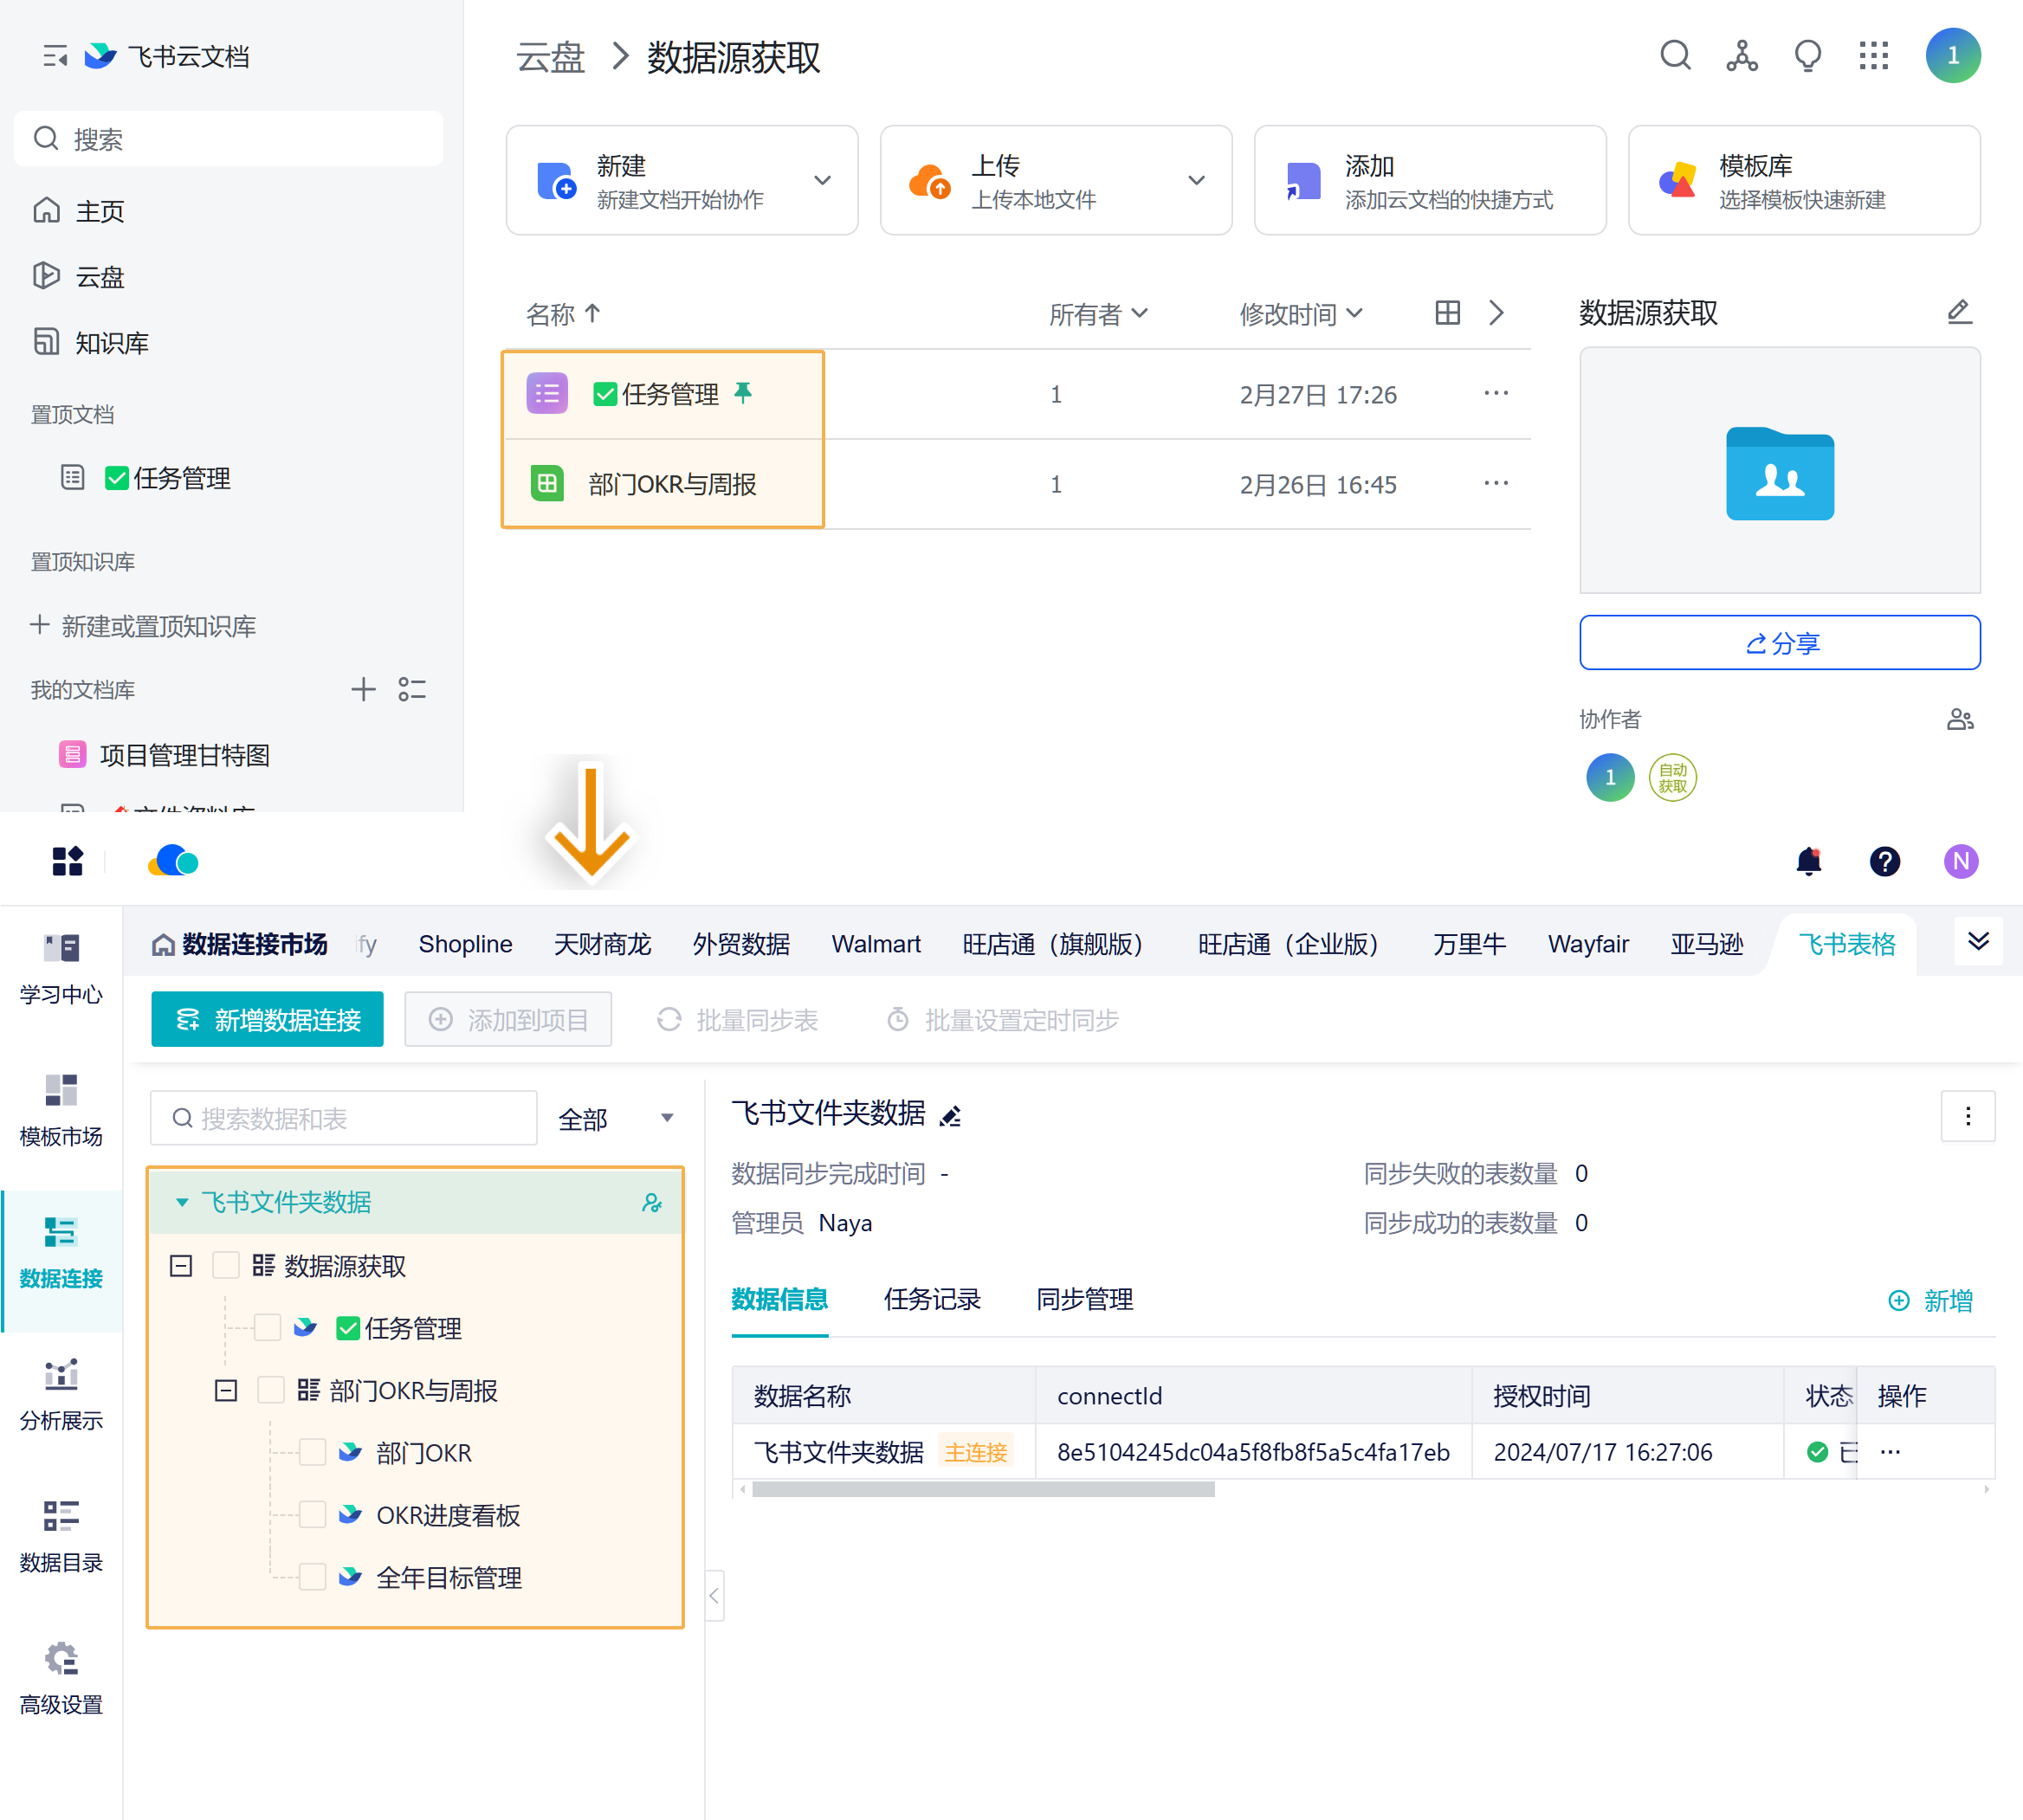Click the plus icon beside 我的文档库
The width and height of the screenshot is (2023, 1820).
pos(363,689)
